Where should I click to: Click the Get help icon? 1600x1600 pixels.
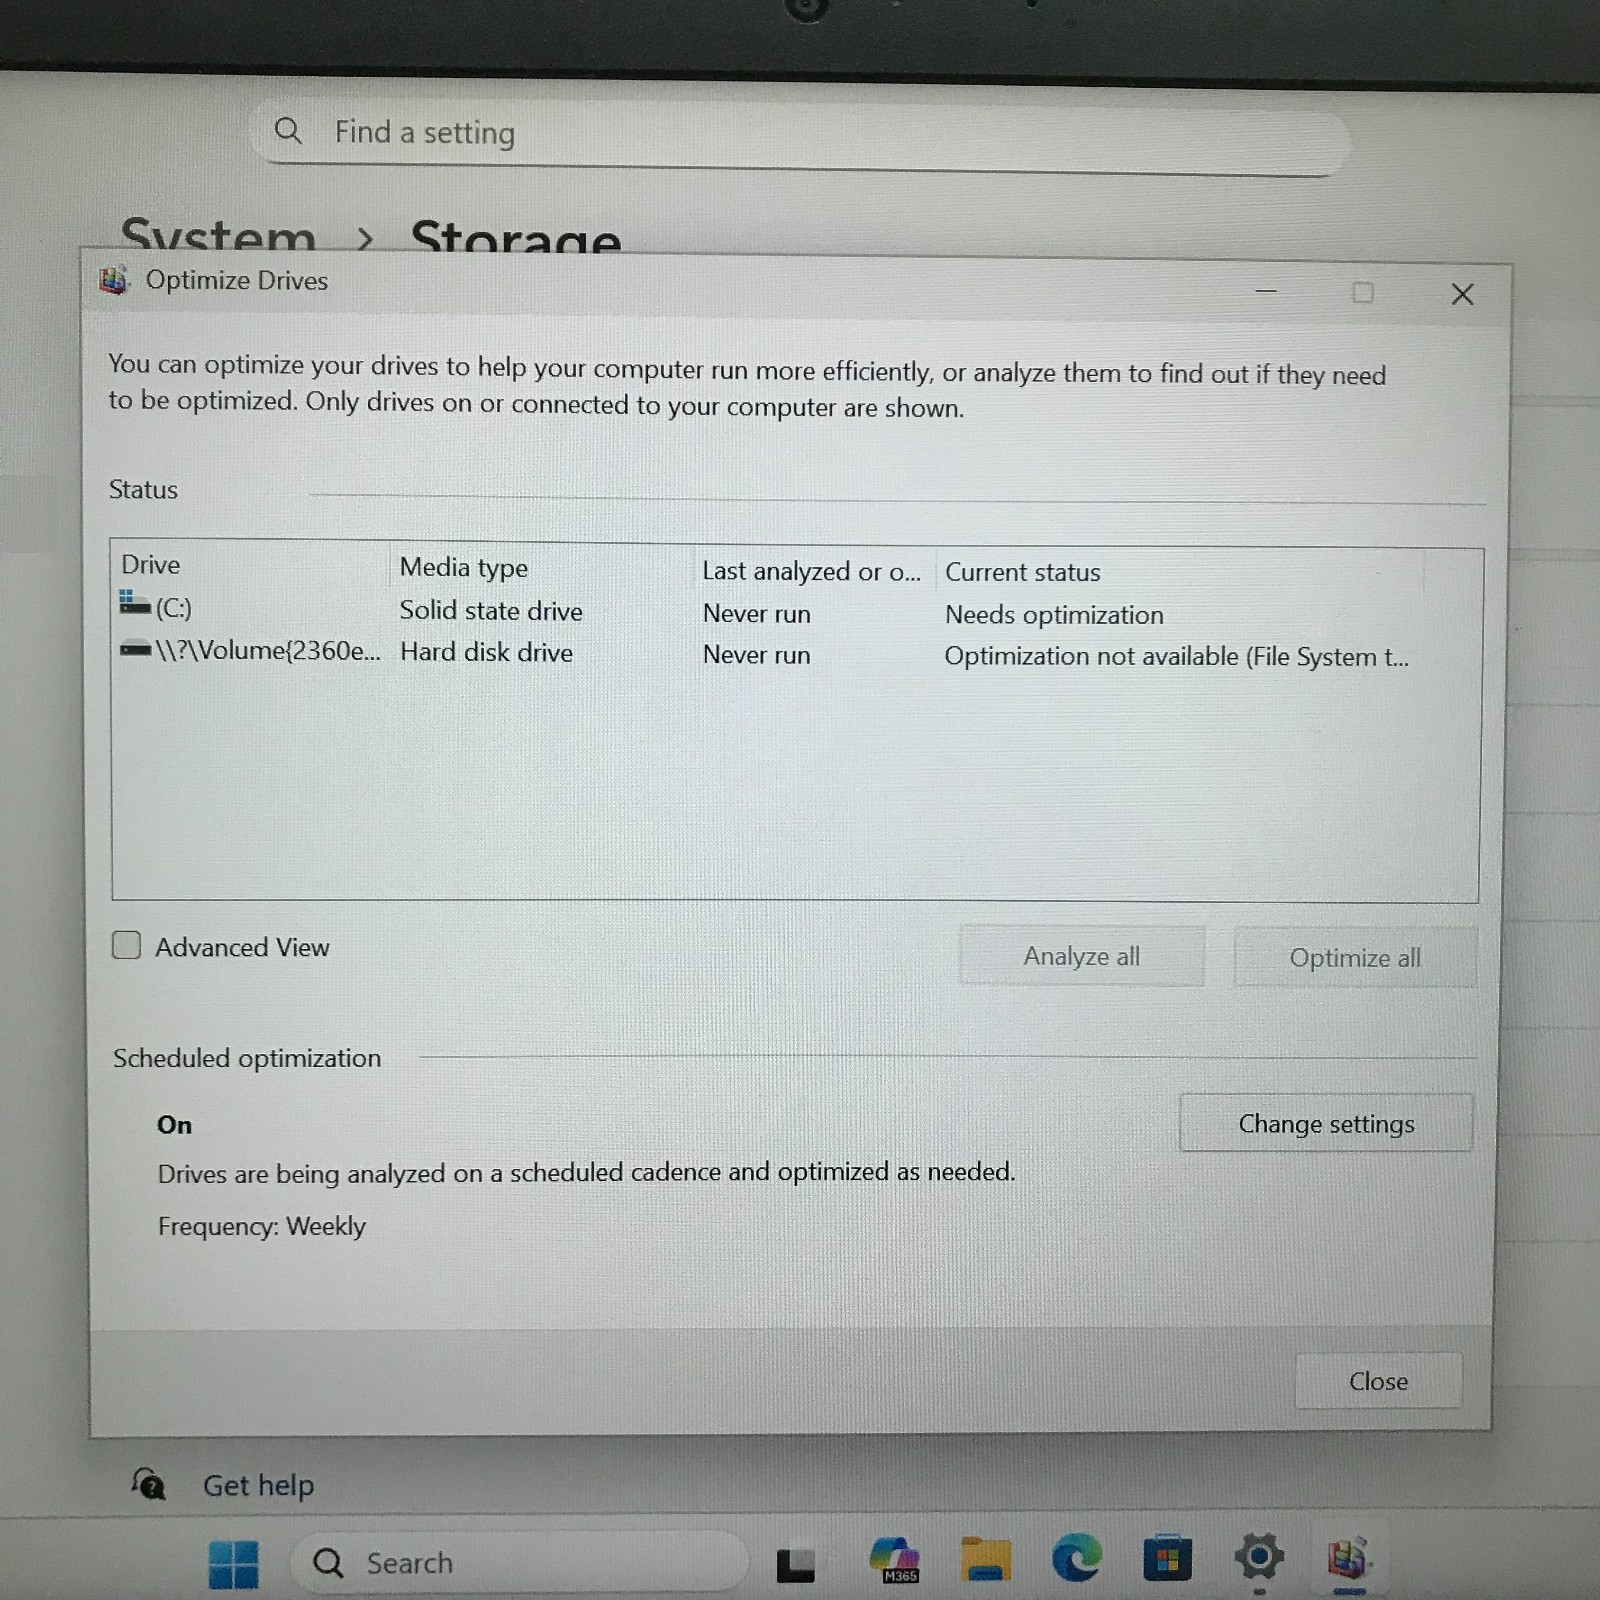[x=148, y=1483]
